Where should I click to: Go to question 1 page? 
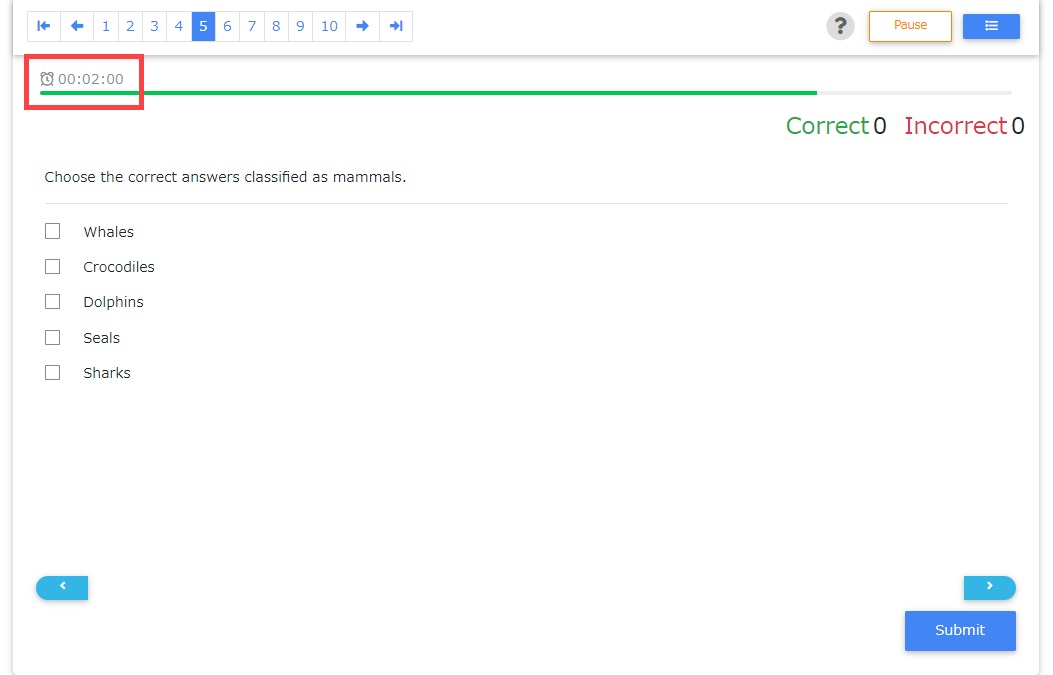[x=106, y=26]
